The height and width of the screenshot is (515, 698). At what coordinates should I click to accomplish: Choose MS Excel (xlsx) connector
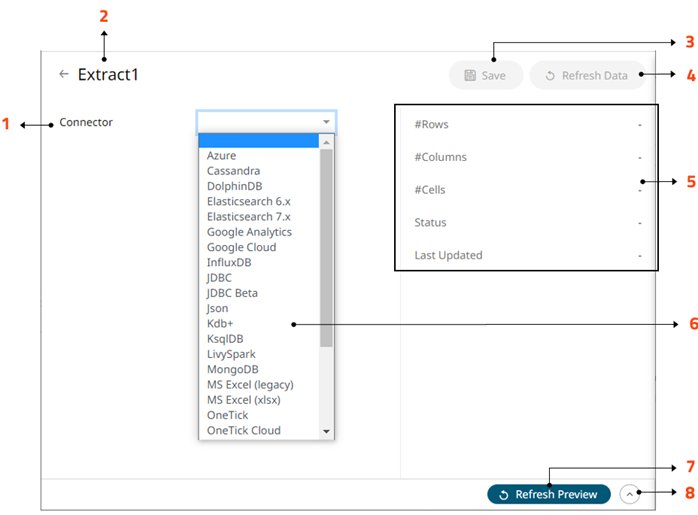point(243,400)
